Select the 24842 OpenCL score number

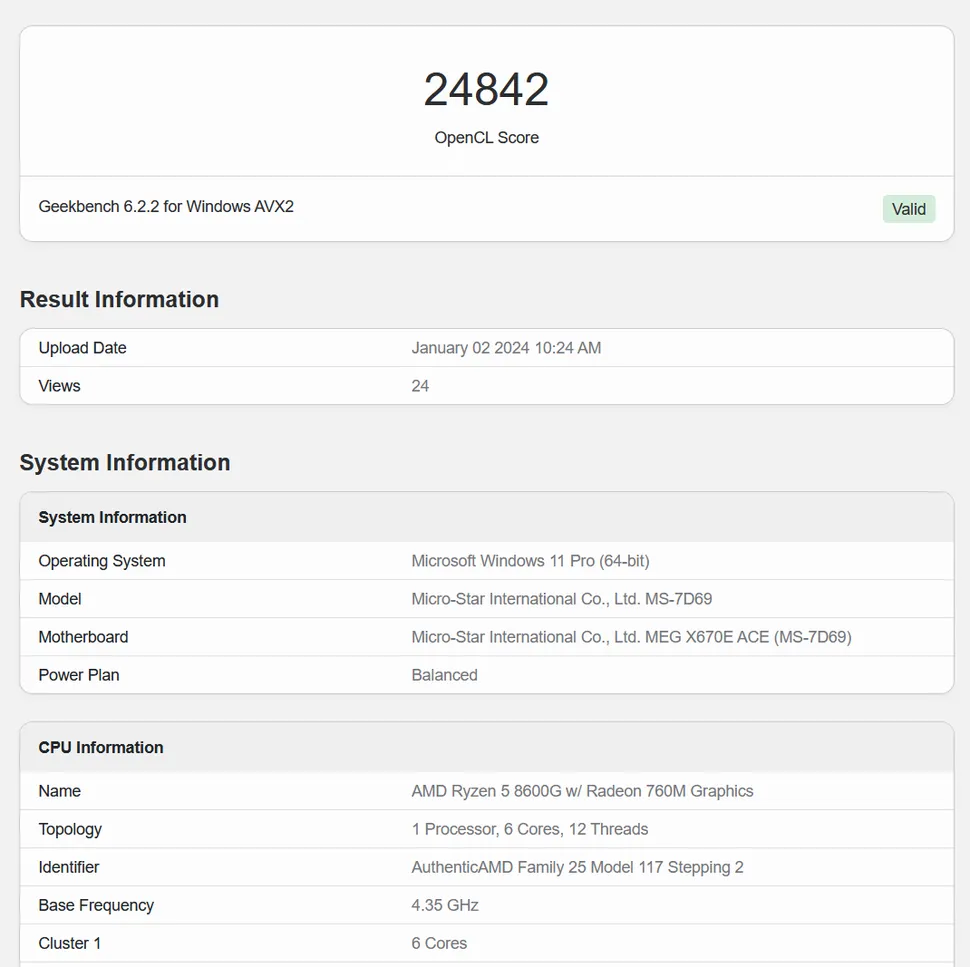tap(486, 89)
